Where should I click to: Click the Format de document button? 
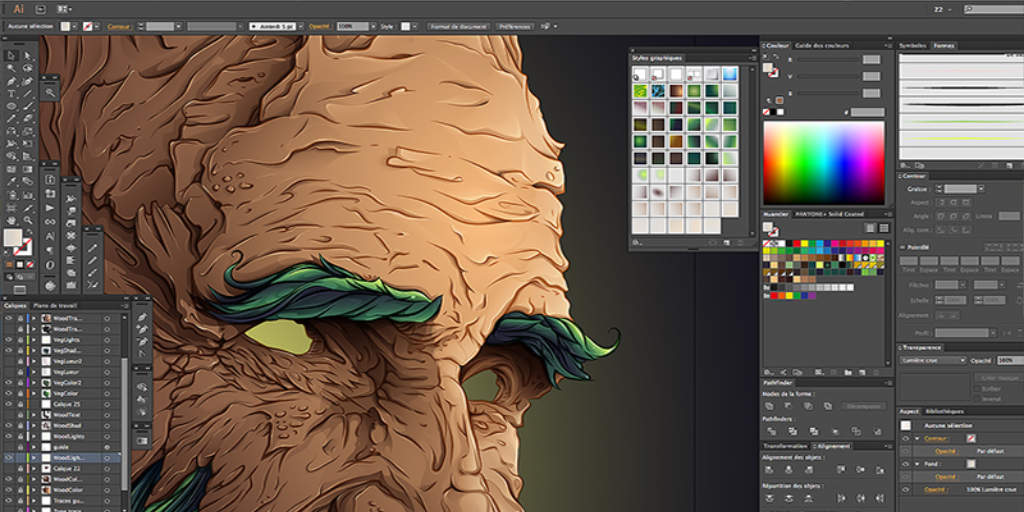point(458,26)
